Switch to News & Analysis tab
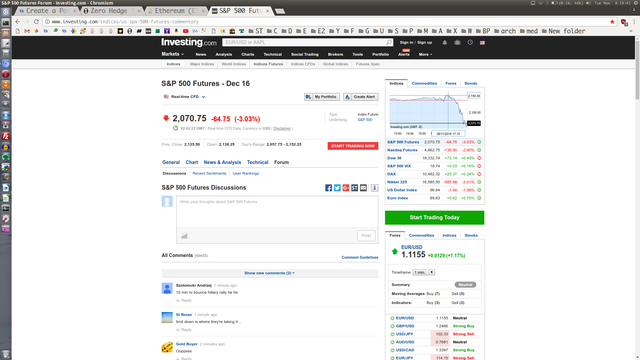 [x=222, y=162]
